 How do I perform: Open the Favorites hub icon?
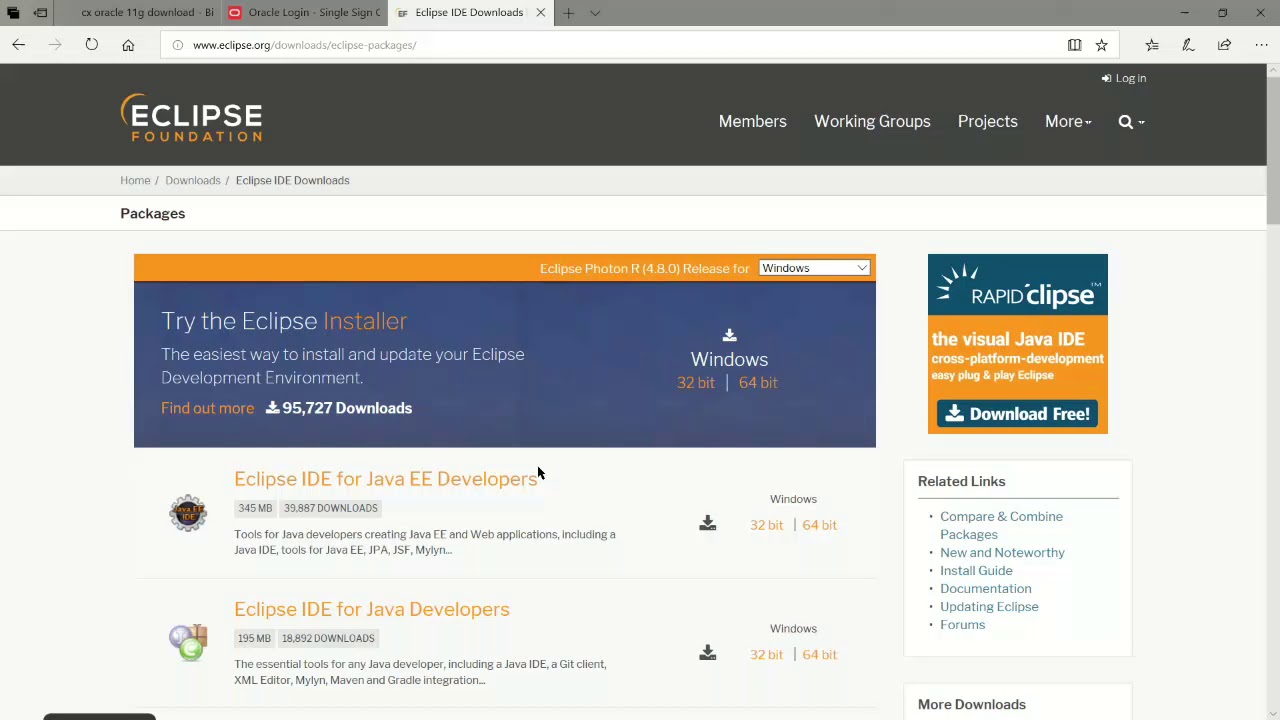click(1152, 45)
